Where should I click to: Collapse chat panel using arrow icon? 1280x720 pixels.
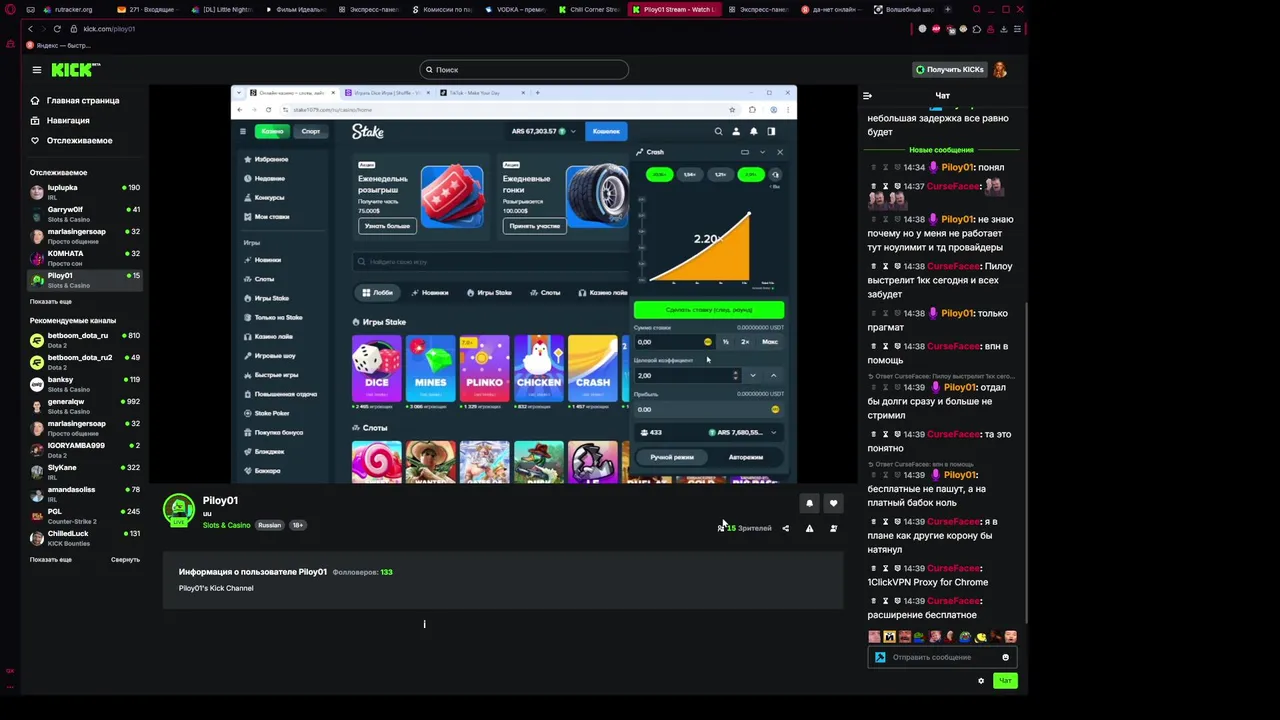[867, 96]
